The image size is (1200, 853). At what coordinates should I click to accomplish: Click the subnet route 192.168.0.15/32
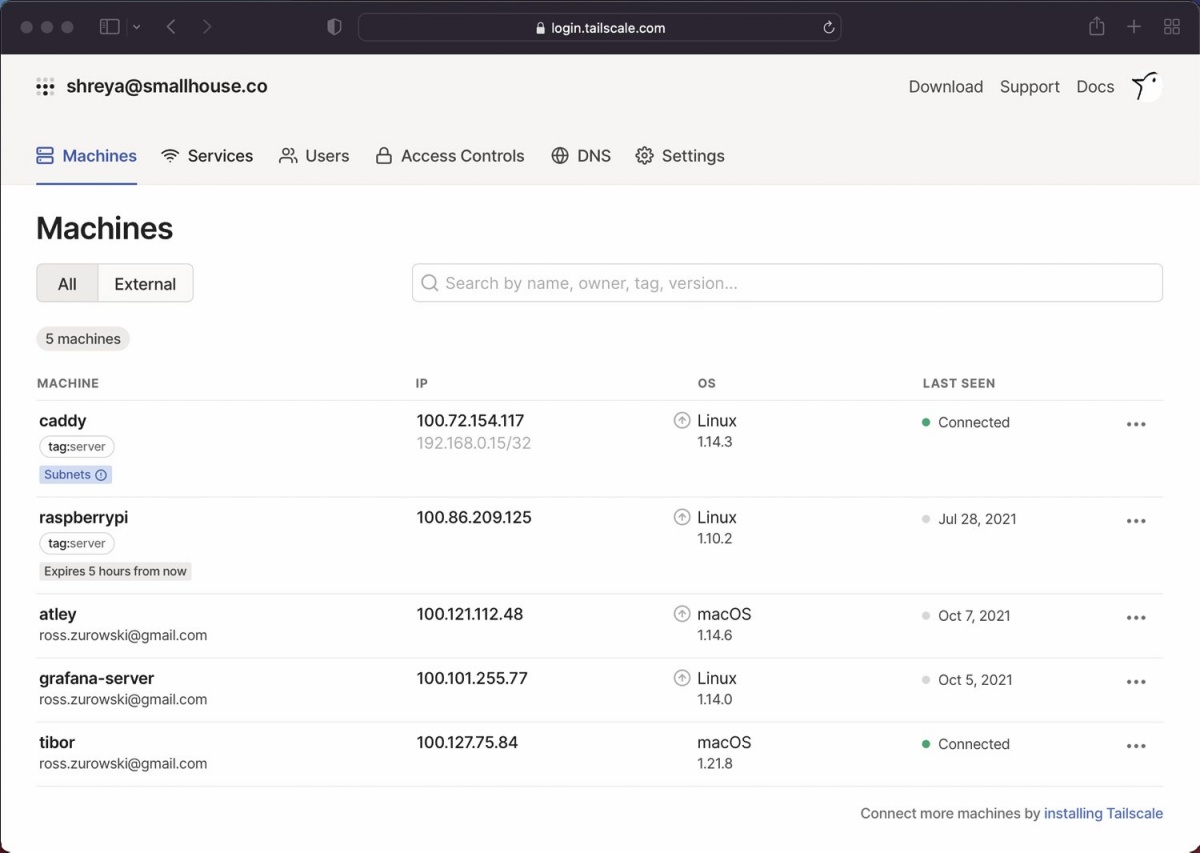tap(474, 443)
